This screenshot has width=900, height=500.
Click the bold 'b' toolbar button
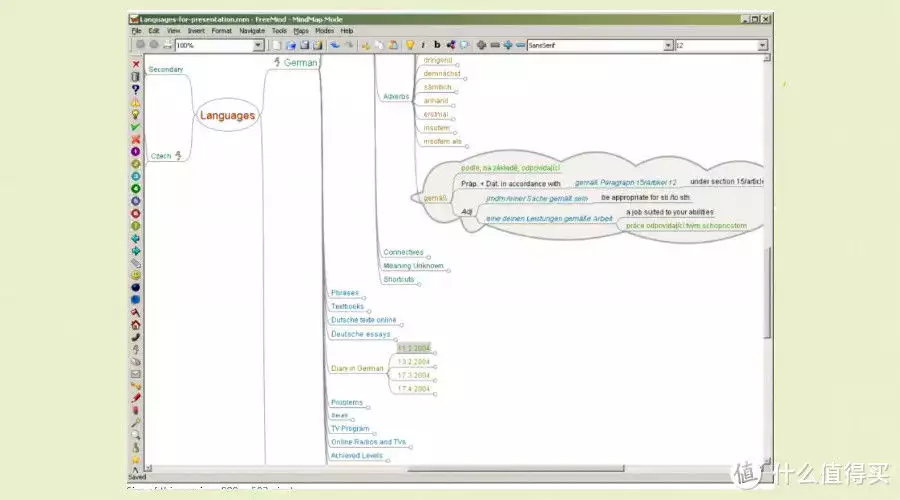pos(437,45)
